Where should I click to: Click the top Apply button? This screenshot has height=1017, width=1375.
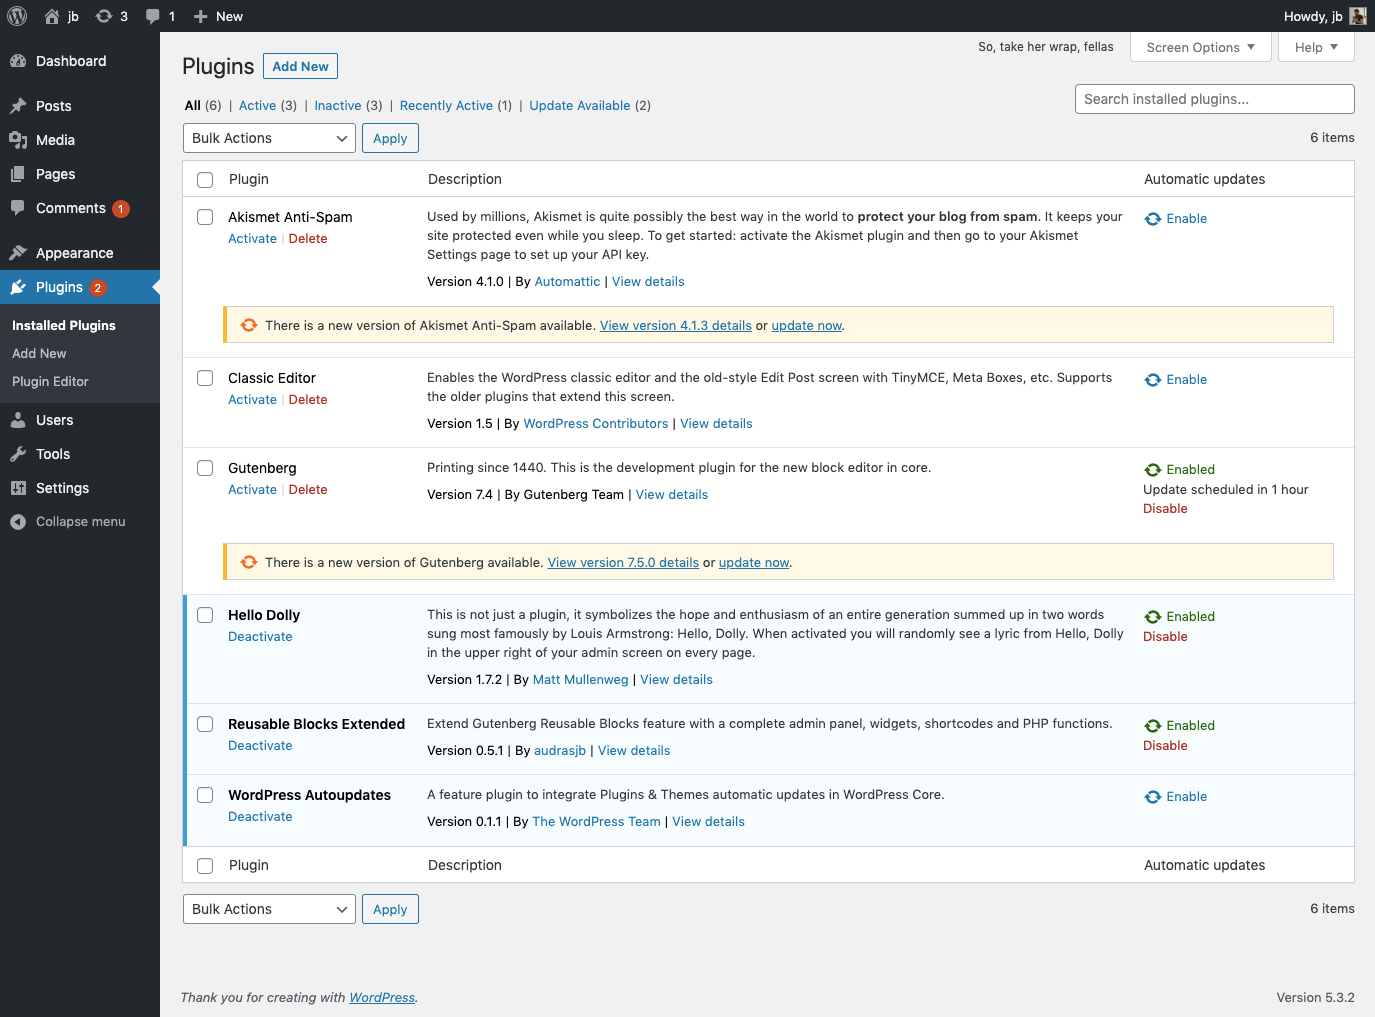[x=390, y=138]
